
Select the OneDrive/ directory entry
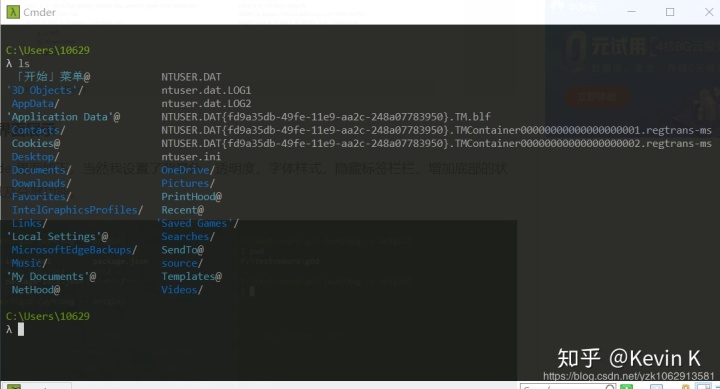point(188,170)
